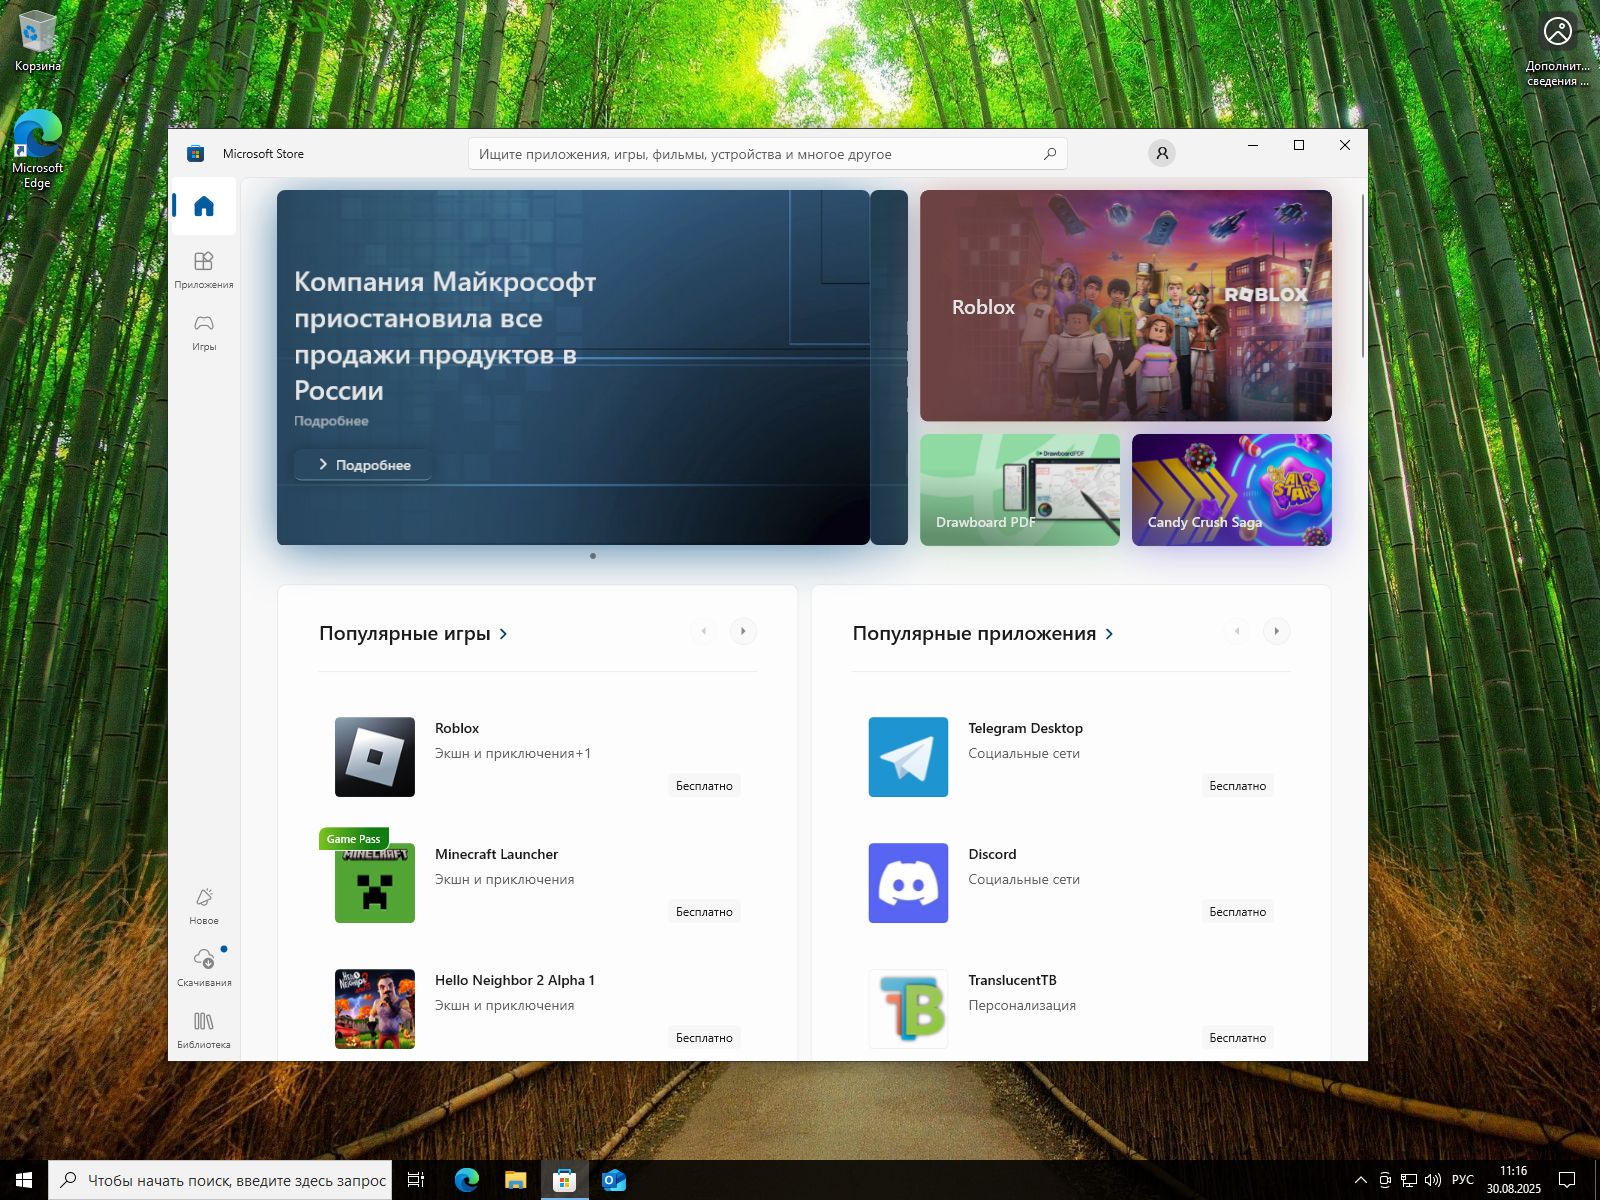Screen dimensions: 1600x1200
Task: Launch Edge from the taskbar
Action: coord(466,1180)
